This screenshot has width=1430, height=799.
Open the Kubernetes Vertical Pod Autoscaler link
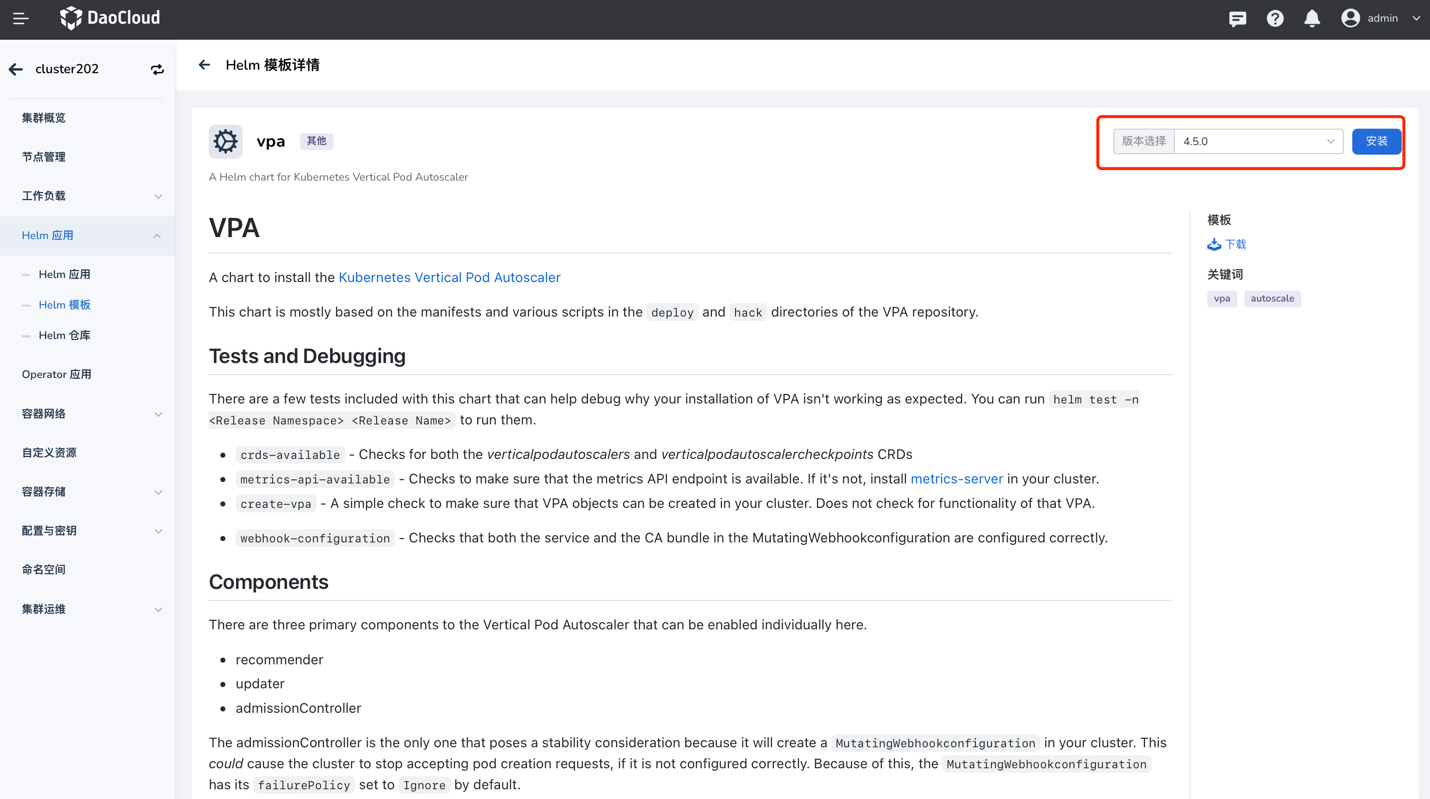point(449,278)
